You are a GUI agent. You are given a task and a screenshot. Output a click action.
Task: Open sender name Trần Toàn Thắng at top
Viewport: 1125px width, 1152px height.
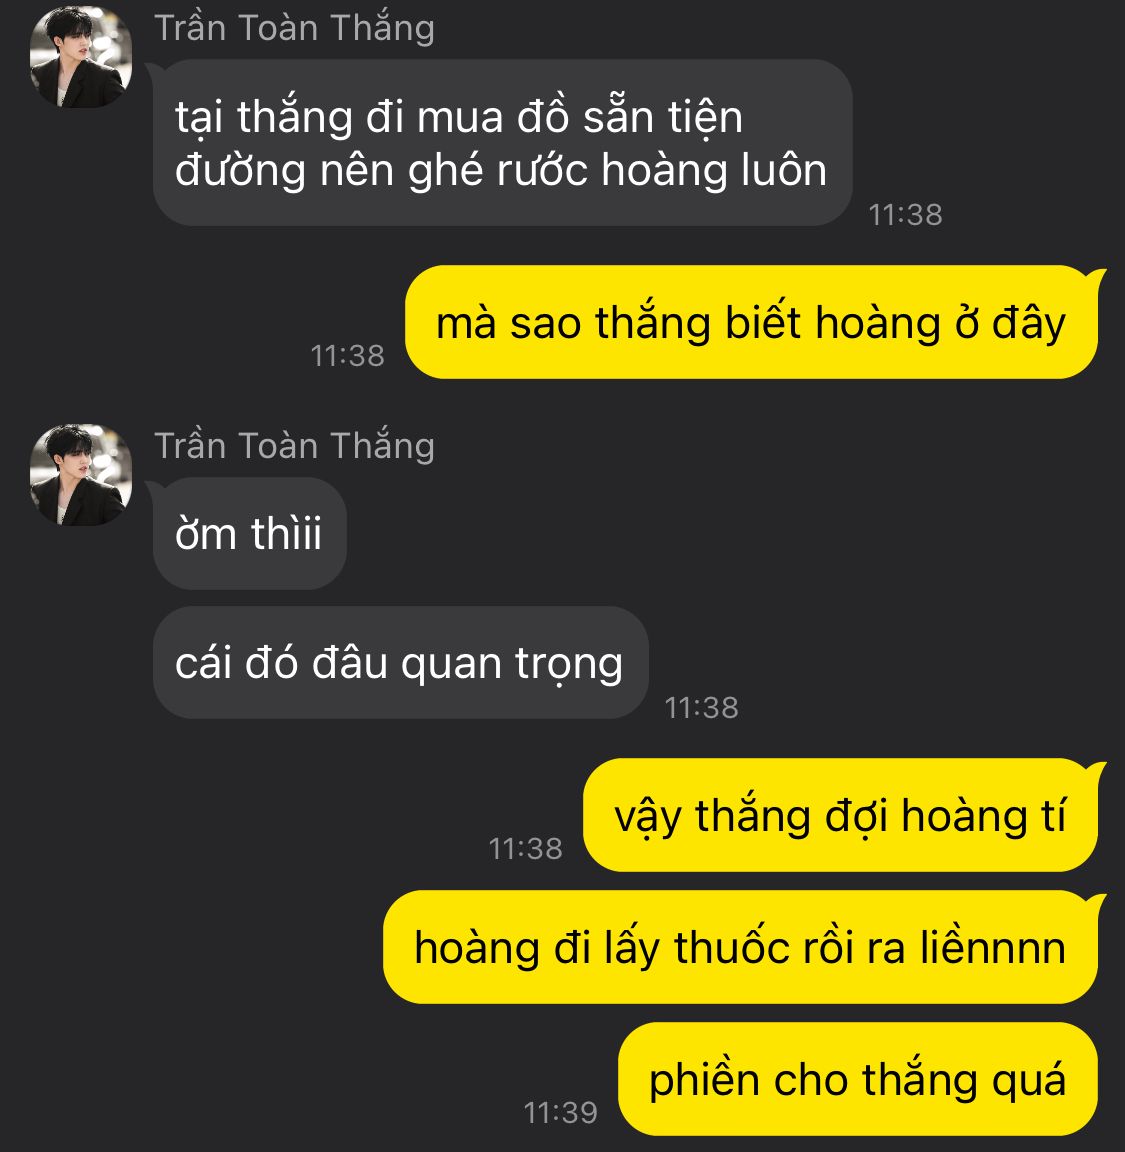click(294, 29)
